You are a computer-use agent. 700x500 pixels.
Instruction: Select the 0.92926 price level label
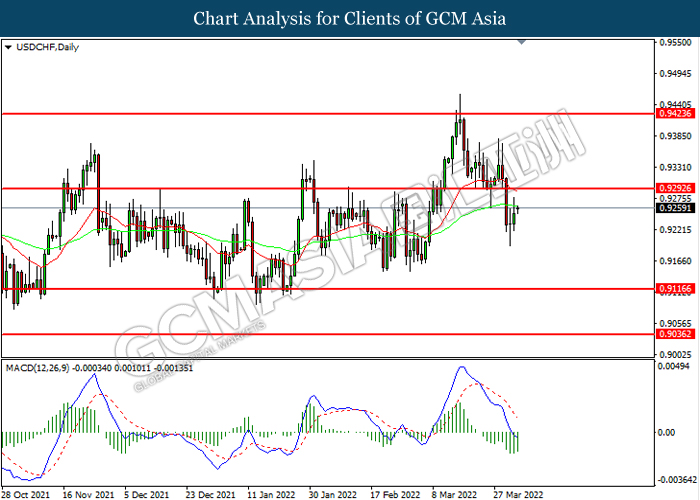[x=677, y=188]
